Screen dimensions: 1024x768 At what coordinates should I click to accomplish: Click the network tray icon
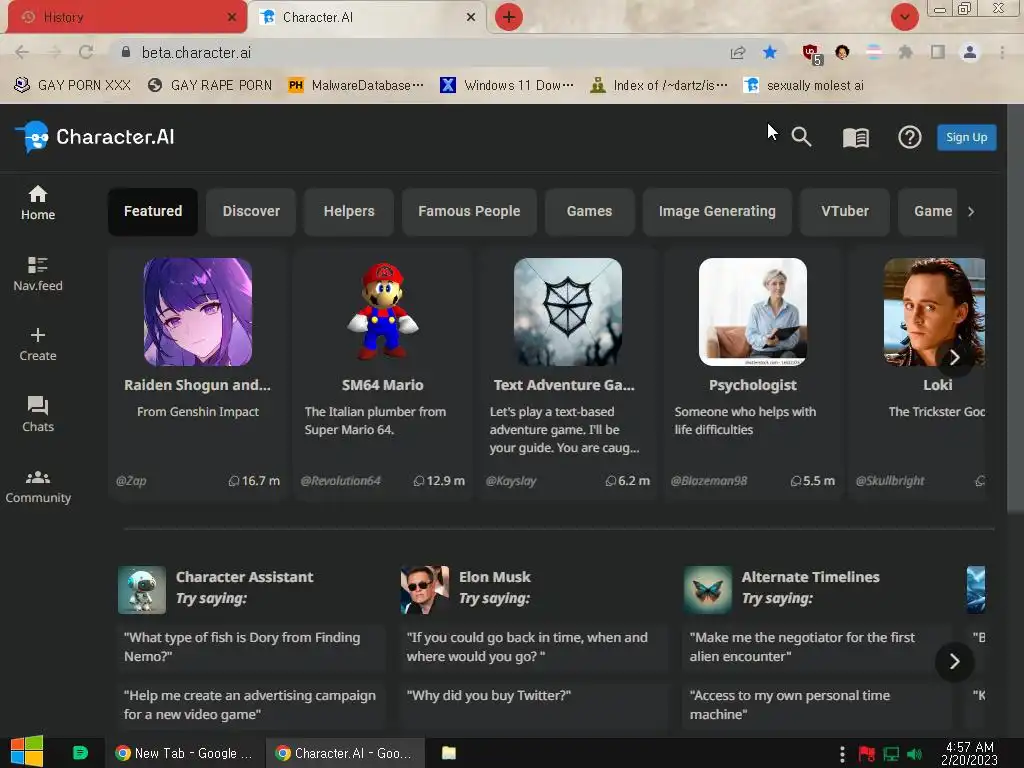[891, 754]
